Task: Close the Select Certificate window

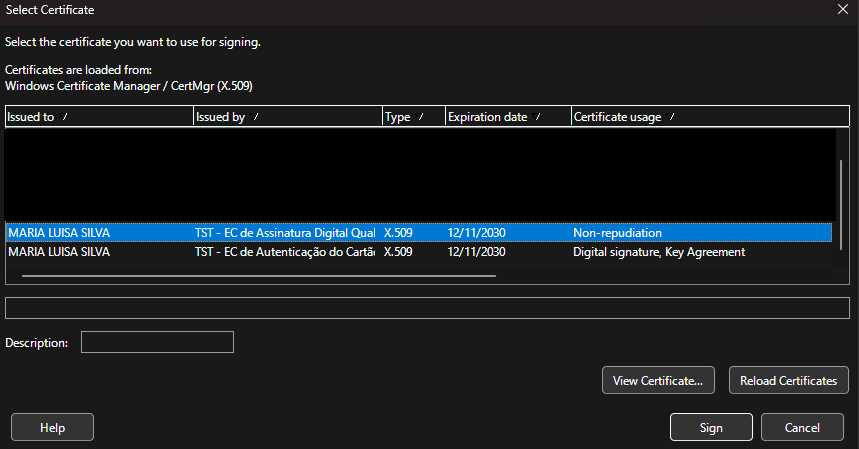Action: [842, 9]
